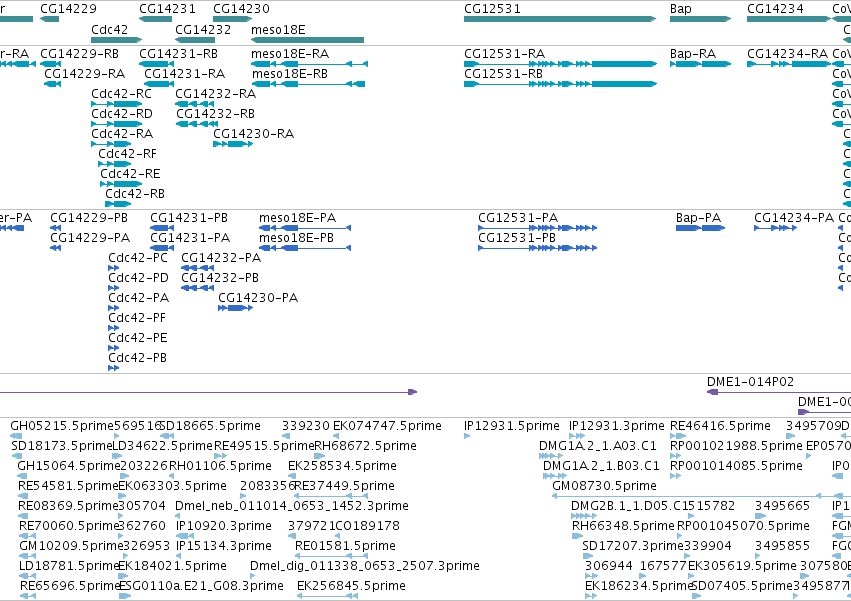The height and width of the screenshot is (601, 851).
Task: Select protein label CG14229-PB
Action: 89,218
